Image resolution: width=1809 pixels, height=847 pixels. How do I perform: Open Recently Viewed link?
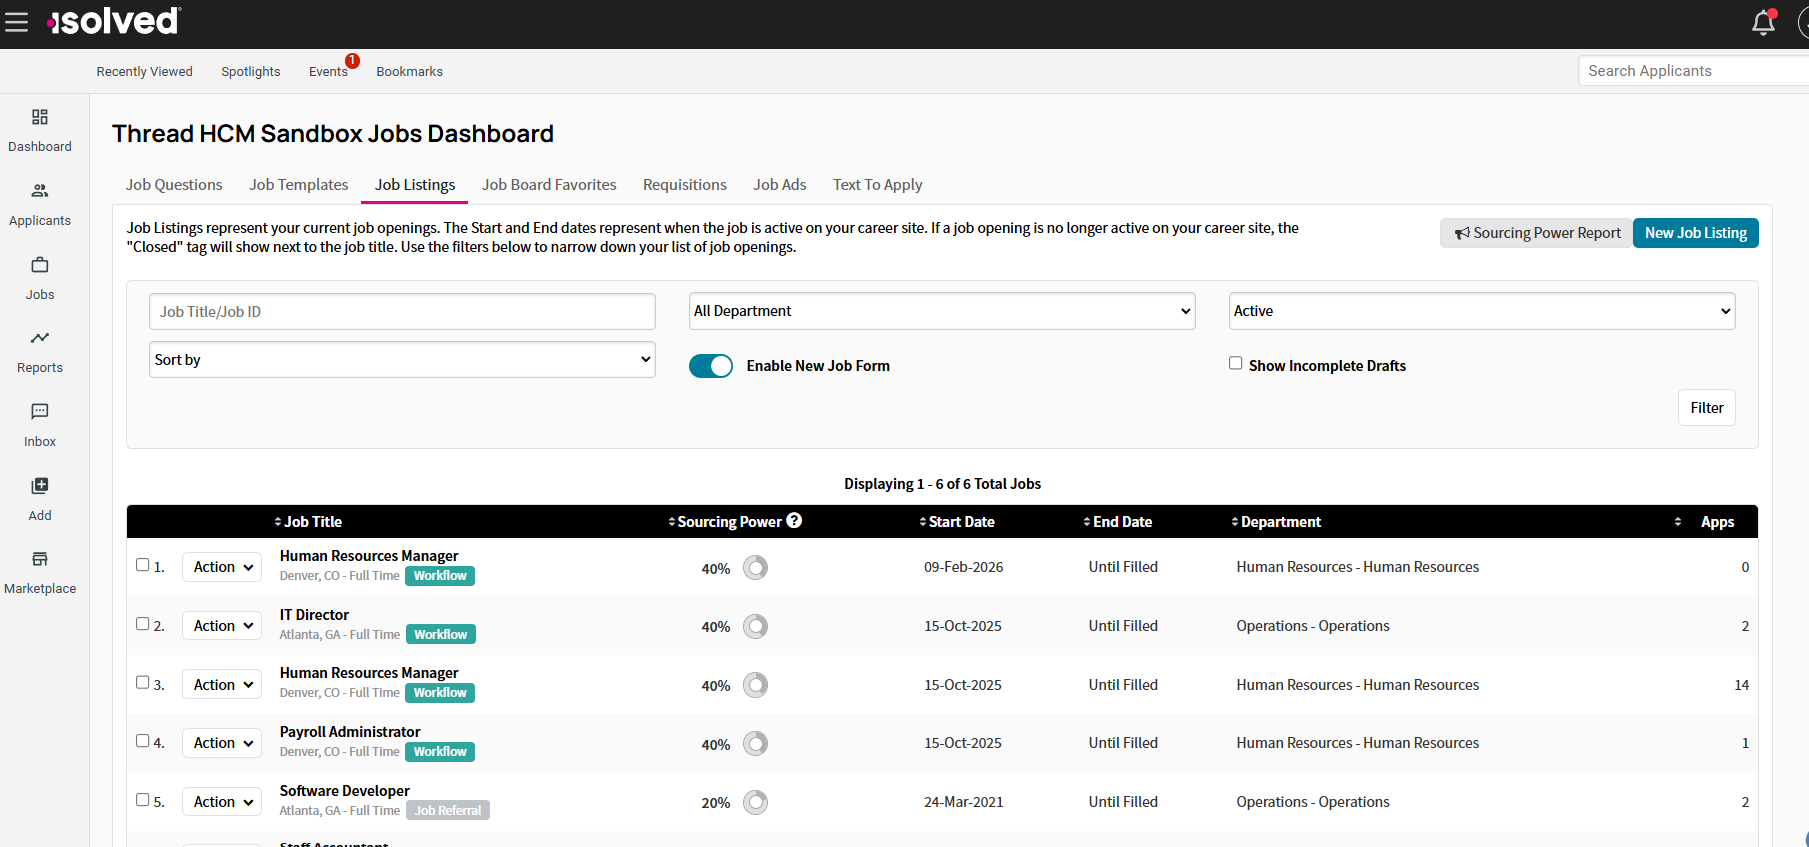click(145, 72)
